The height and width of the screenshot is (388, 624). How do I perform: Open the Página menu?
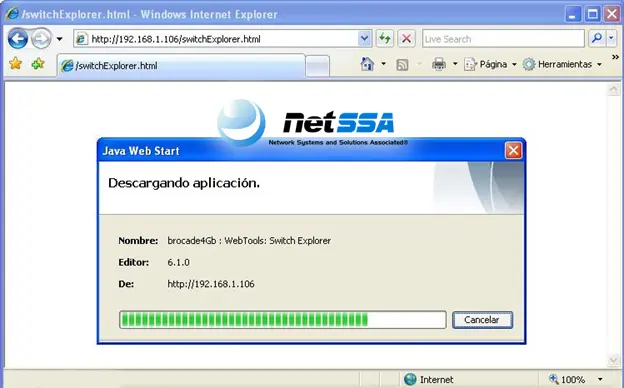490,64
